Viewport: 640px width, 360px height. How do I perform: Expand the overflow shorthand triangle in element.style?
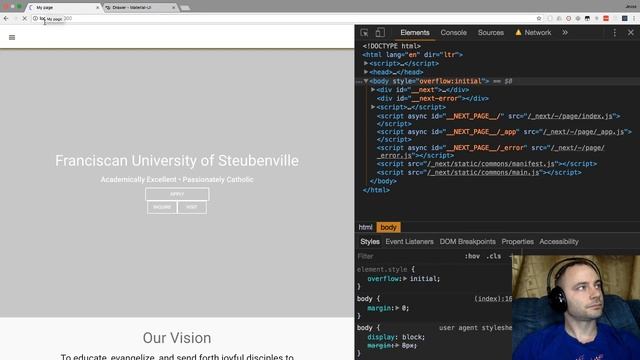(x=405, y=279)
